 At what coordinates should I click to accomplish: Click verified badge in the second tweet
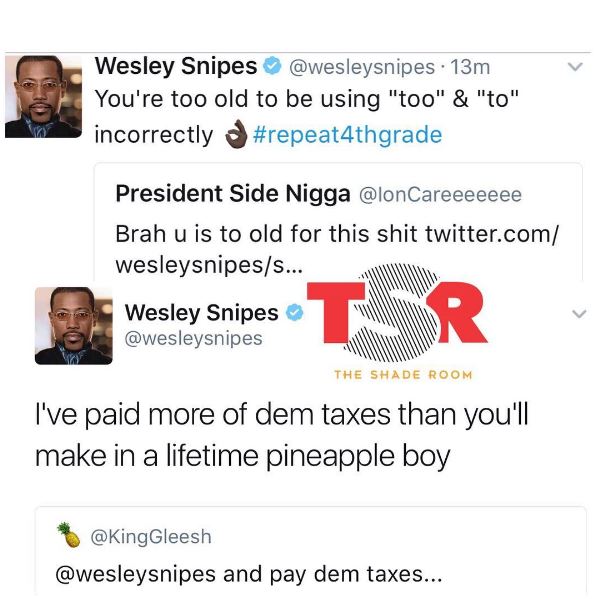(x=295, y=312)
